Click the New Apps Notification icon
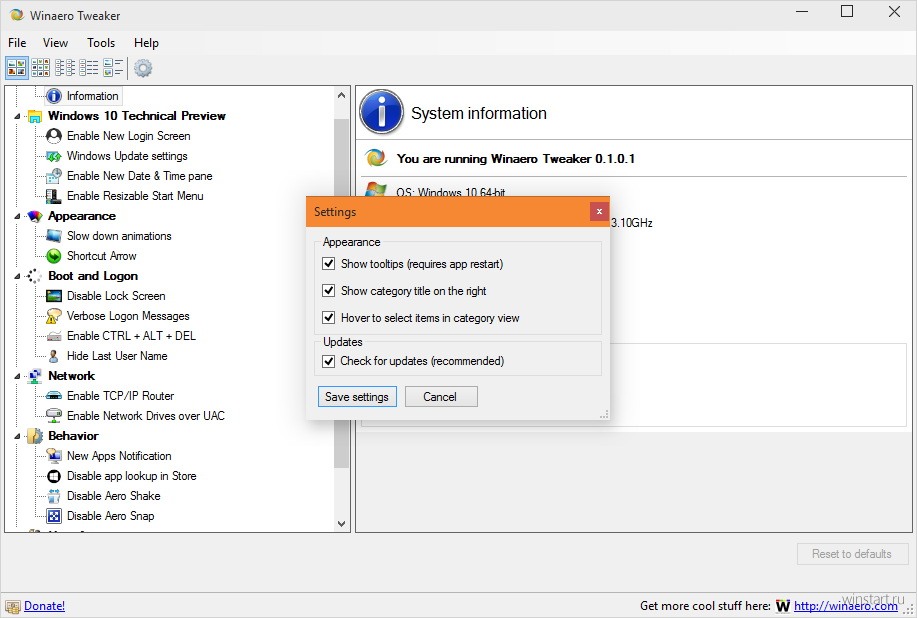This screenshot has height=618, width=917. coord(54,456)
